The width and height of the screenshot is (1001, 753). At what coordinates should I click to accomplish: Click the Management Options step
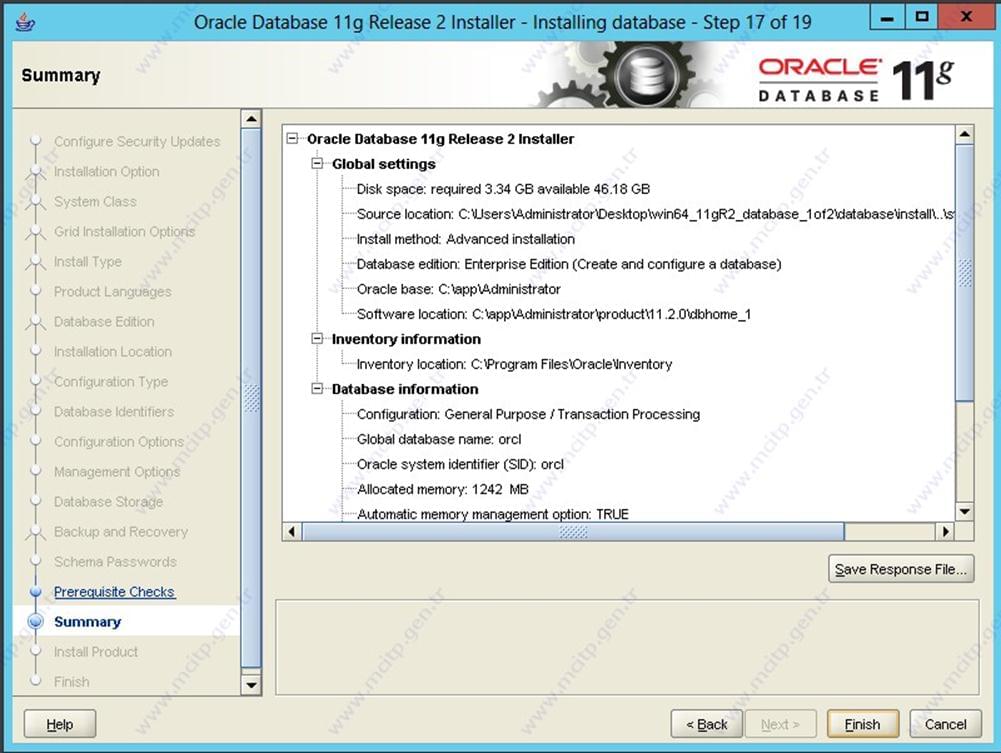pyautogui.click(x=117, y=471)
